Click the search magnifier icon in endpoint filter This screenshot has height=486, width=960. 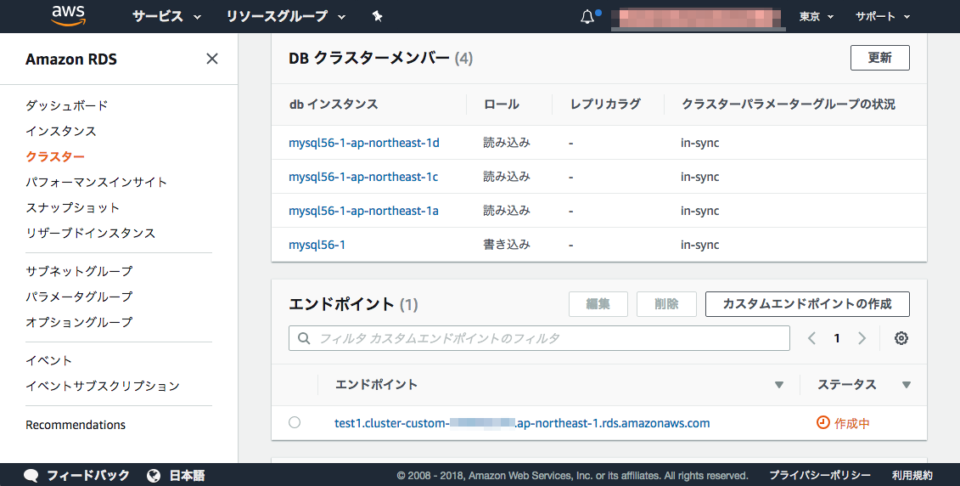(x=304, y=338)
